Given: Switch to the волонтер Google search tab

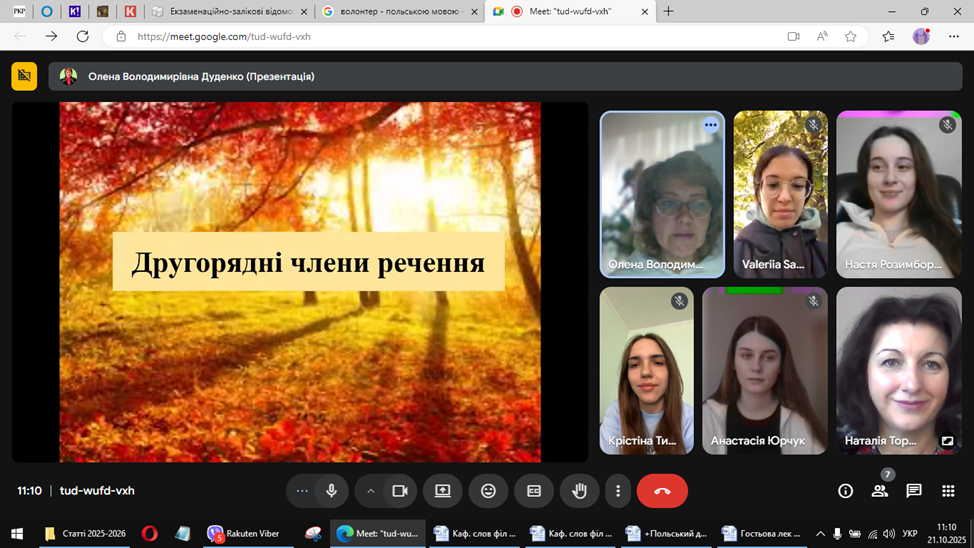Looking at the screenshot, I should [398, 12].
